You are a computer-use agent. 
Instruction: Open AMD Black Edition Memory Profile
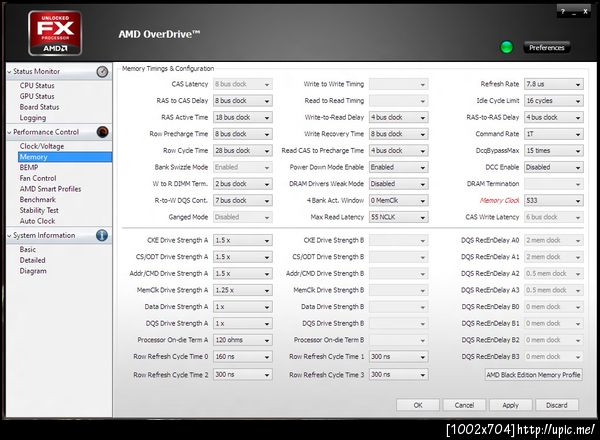coord(533,375)
